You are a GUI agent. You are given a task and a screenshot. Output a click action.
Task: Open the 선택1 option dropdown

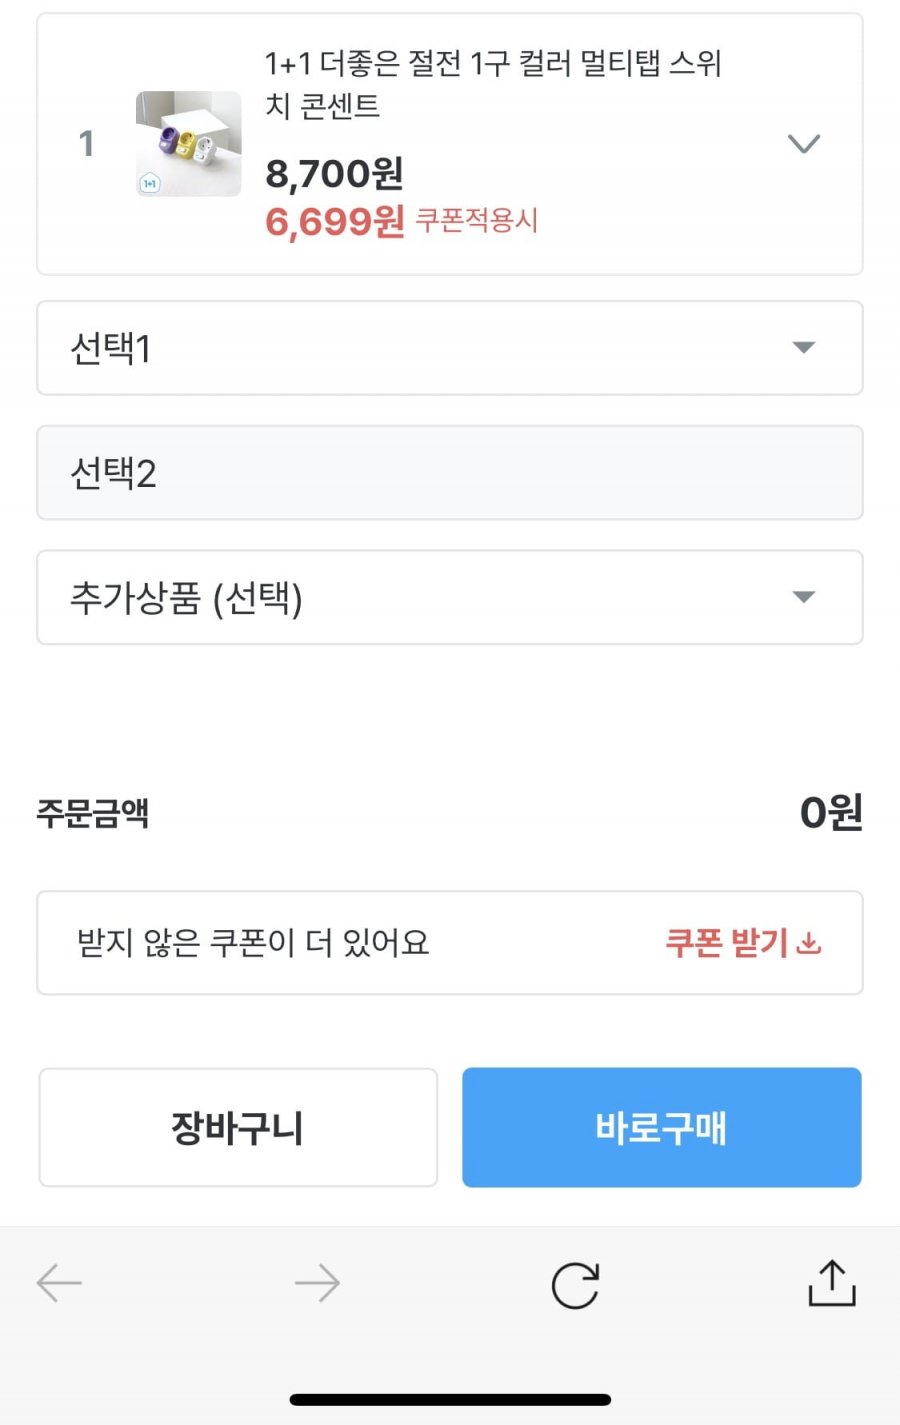pos(450,348)
